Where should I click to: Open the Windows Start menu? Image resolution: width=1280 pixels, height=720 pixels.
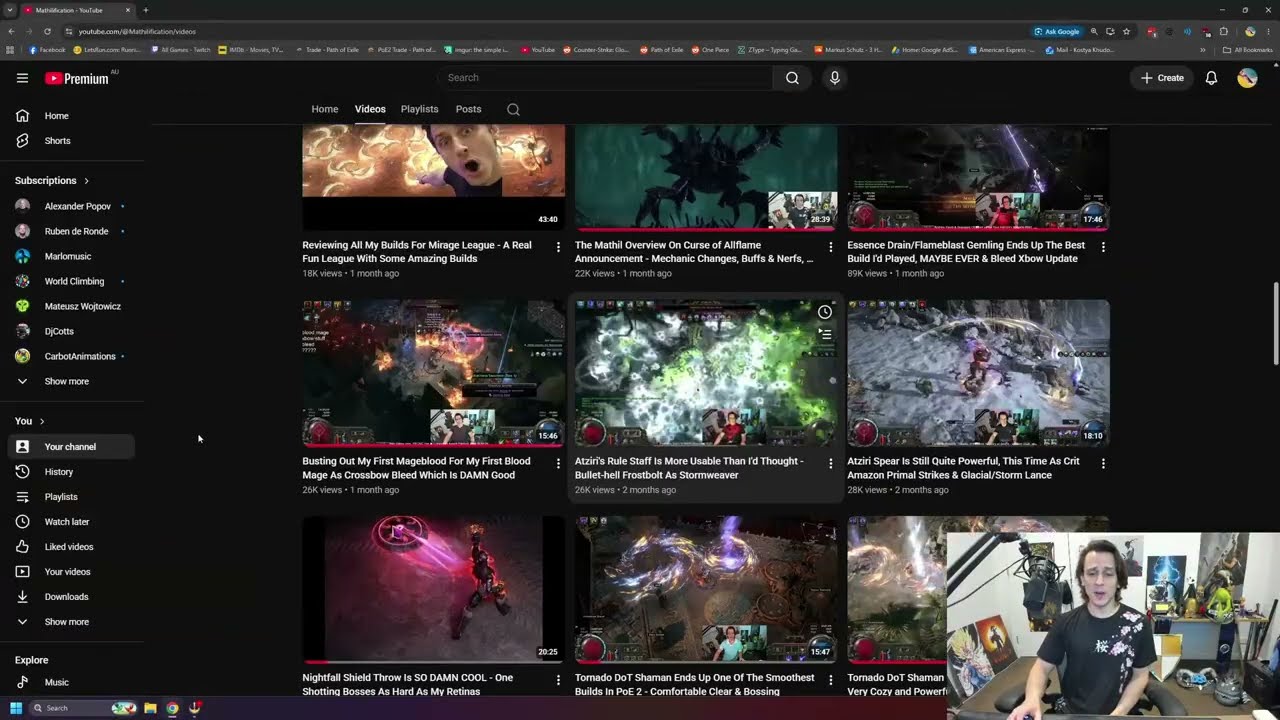point(15,708)
